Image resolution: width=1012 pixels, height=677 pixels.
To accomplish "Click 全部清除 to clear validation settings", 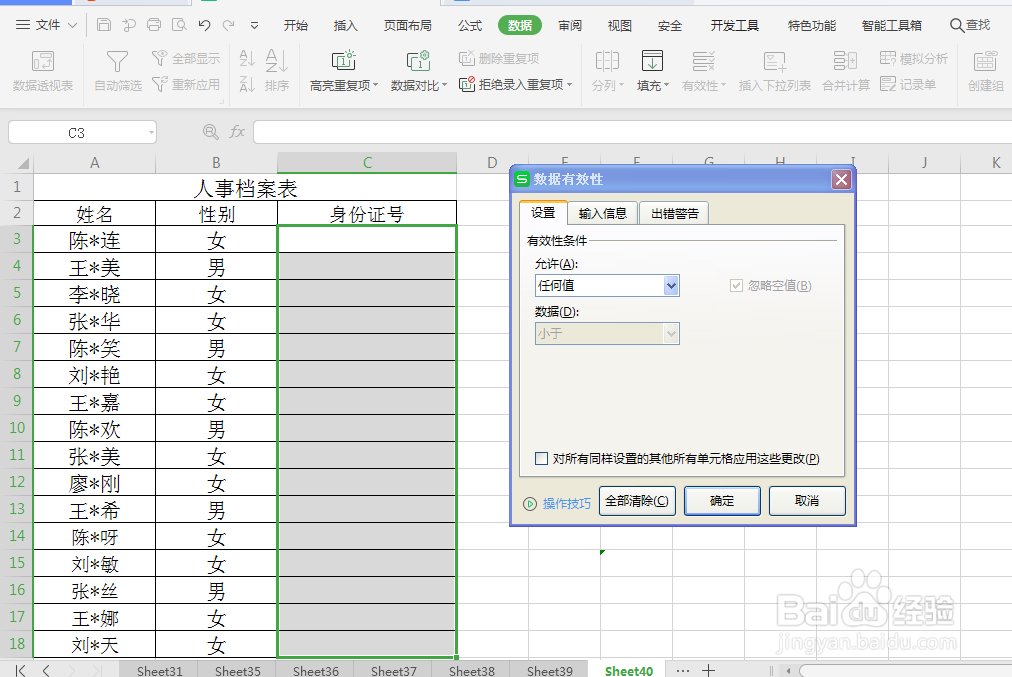I will coord(637,500).
